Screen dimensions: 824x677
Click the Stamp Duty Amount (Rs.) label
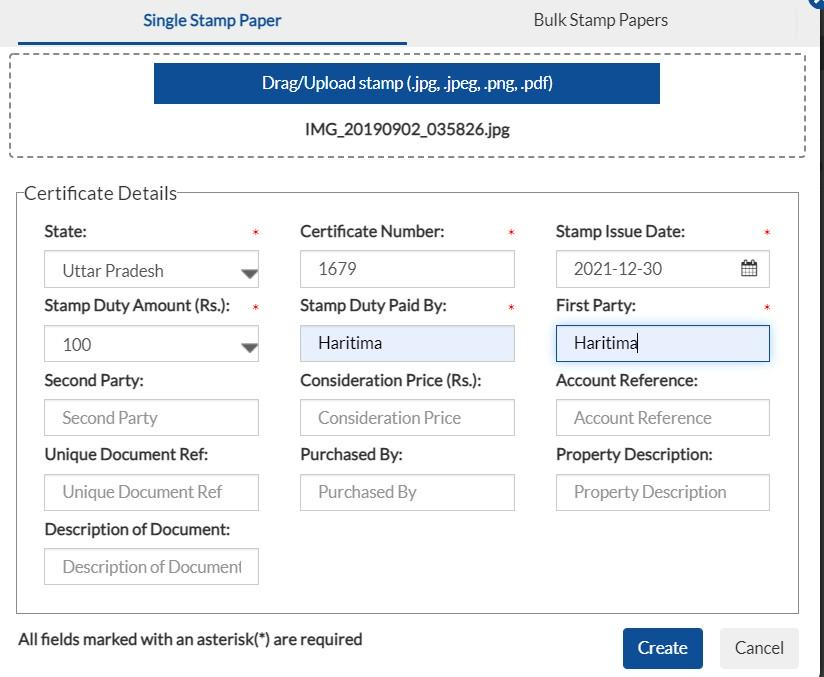[x=137, y=306]
